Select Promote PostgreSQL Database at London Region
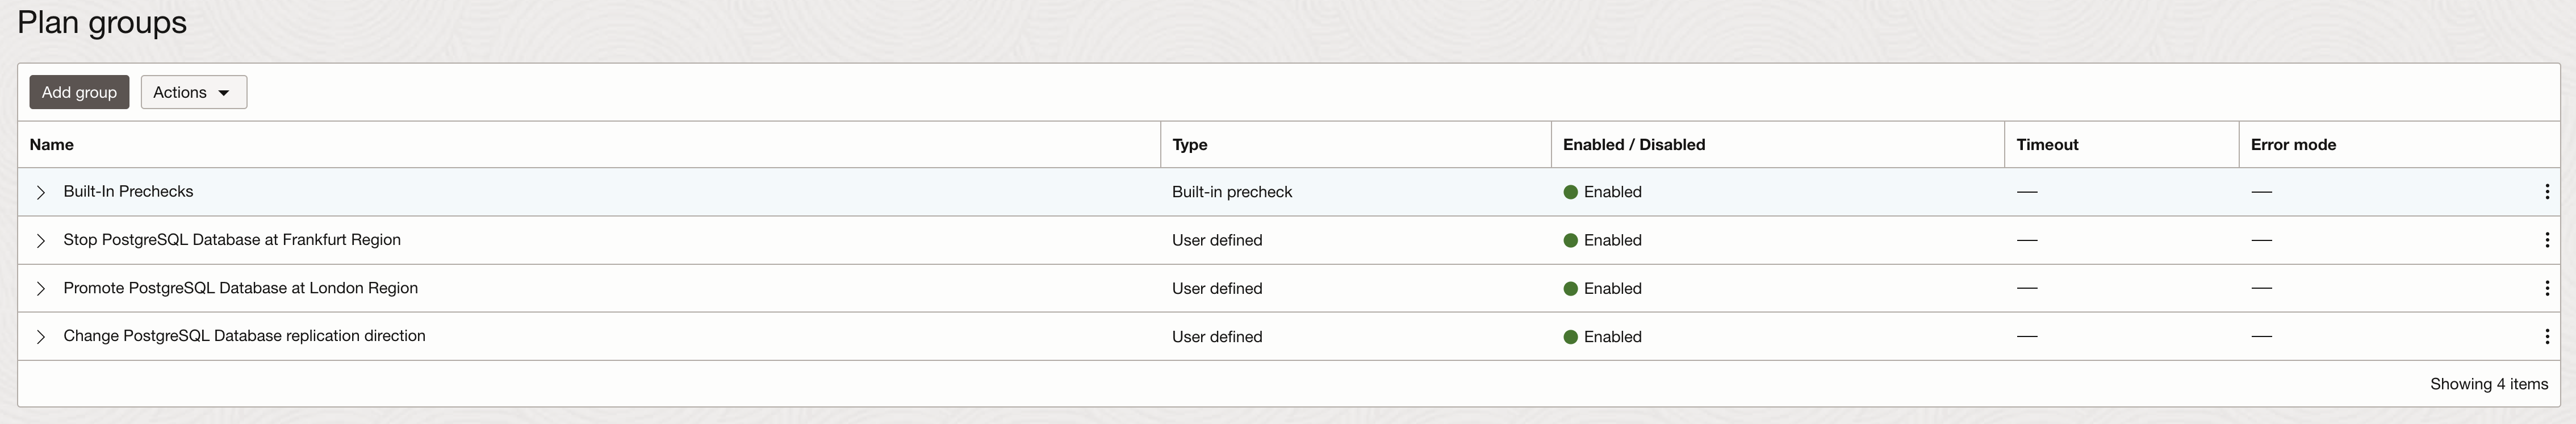Image resolution: width=2576 pixels, height=424 pixels. tap(240, 288)
